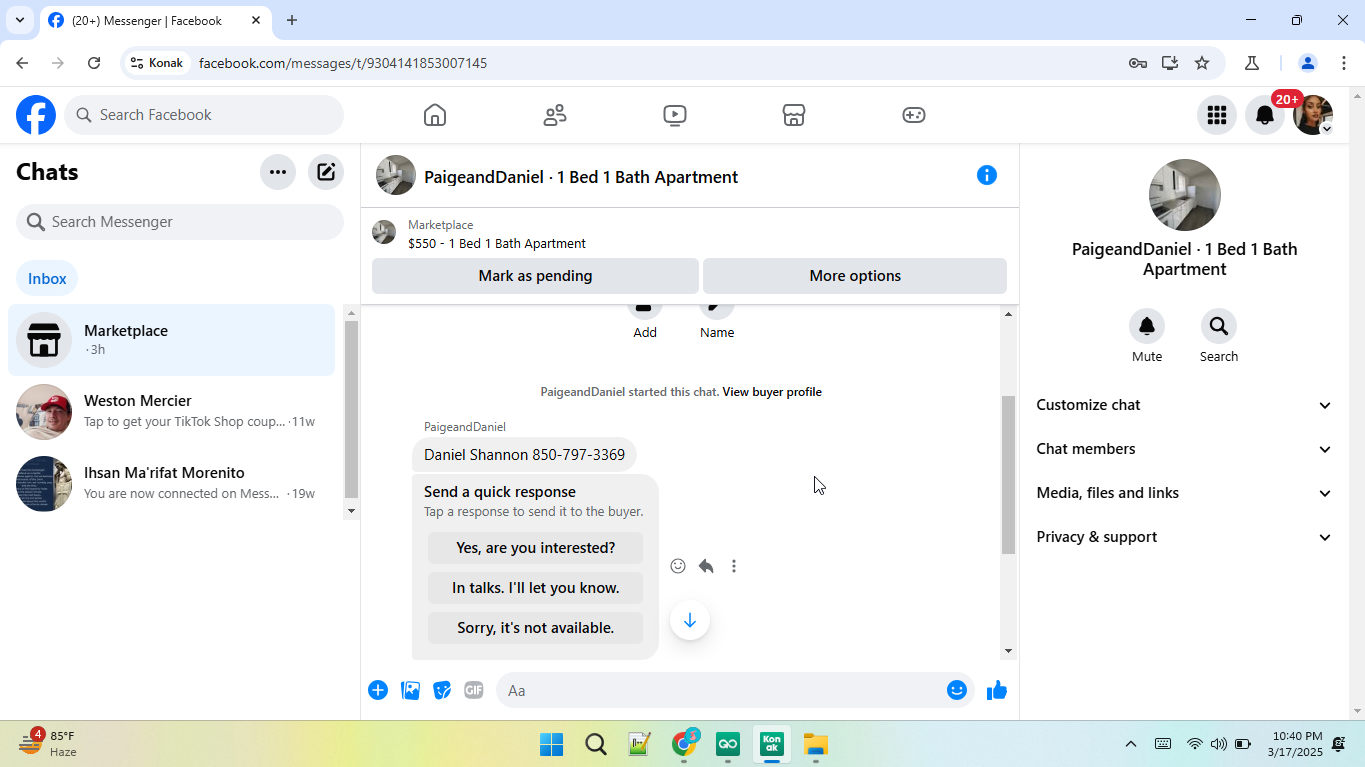React to the message with emoji icon
This screenshot has height=767, width=1365.
pyautogui.click(x=678, y=566)
